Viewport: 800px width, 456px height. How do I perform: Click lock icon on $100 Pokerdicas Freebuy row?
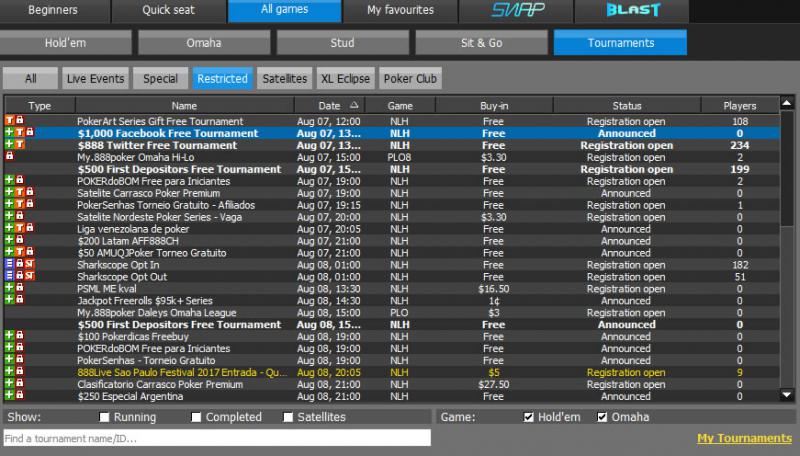tap(19, 336)
